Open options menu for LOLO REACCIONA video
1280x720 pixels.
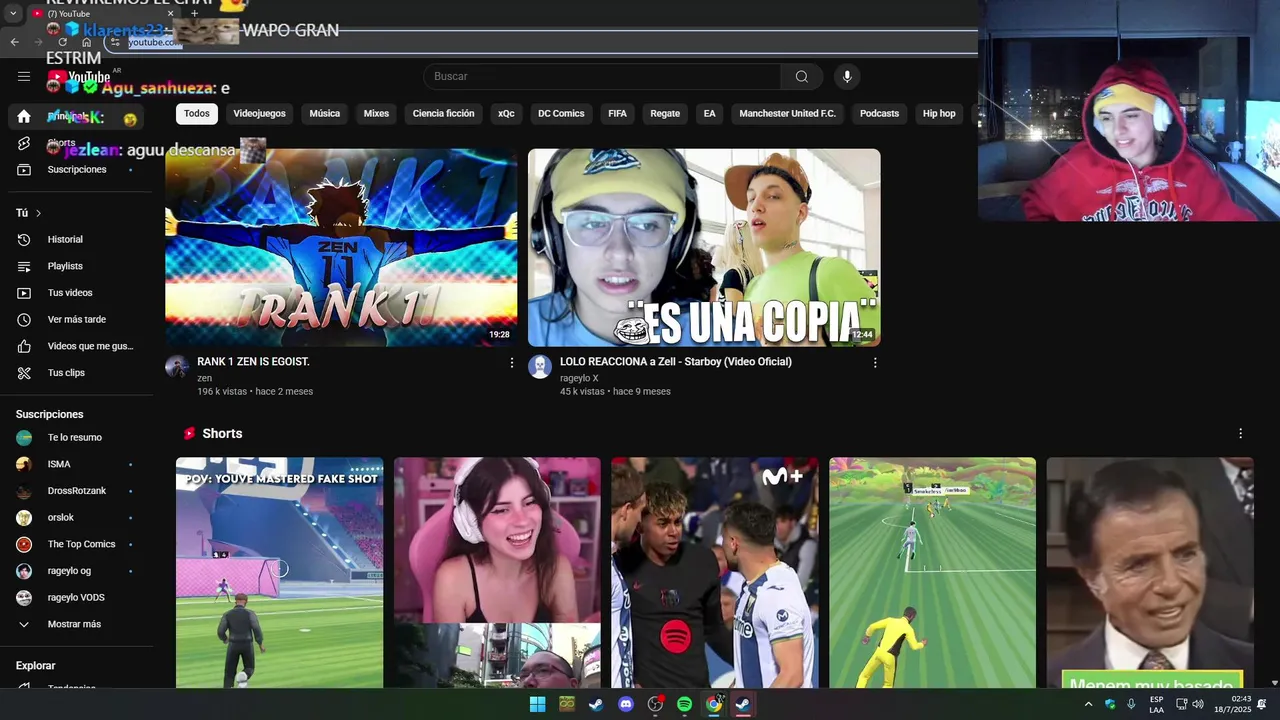tap(875, 363)
